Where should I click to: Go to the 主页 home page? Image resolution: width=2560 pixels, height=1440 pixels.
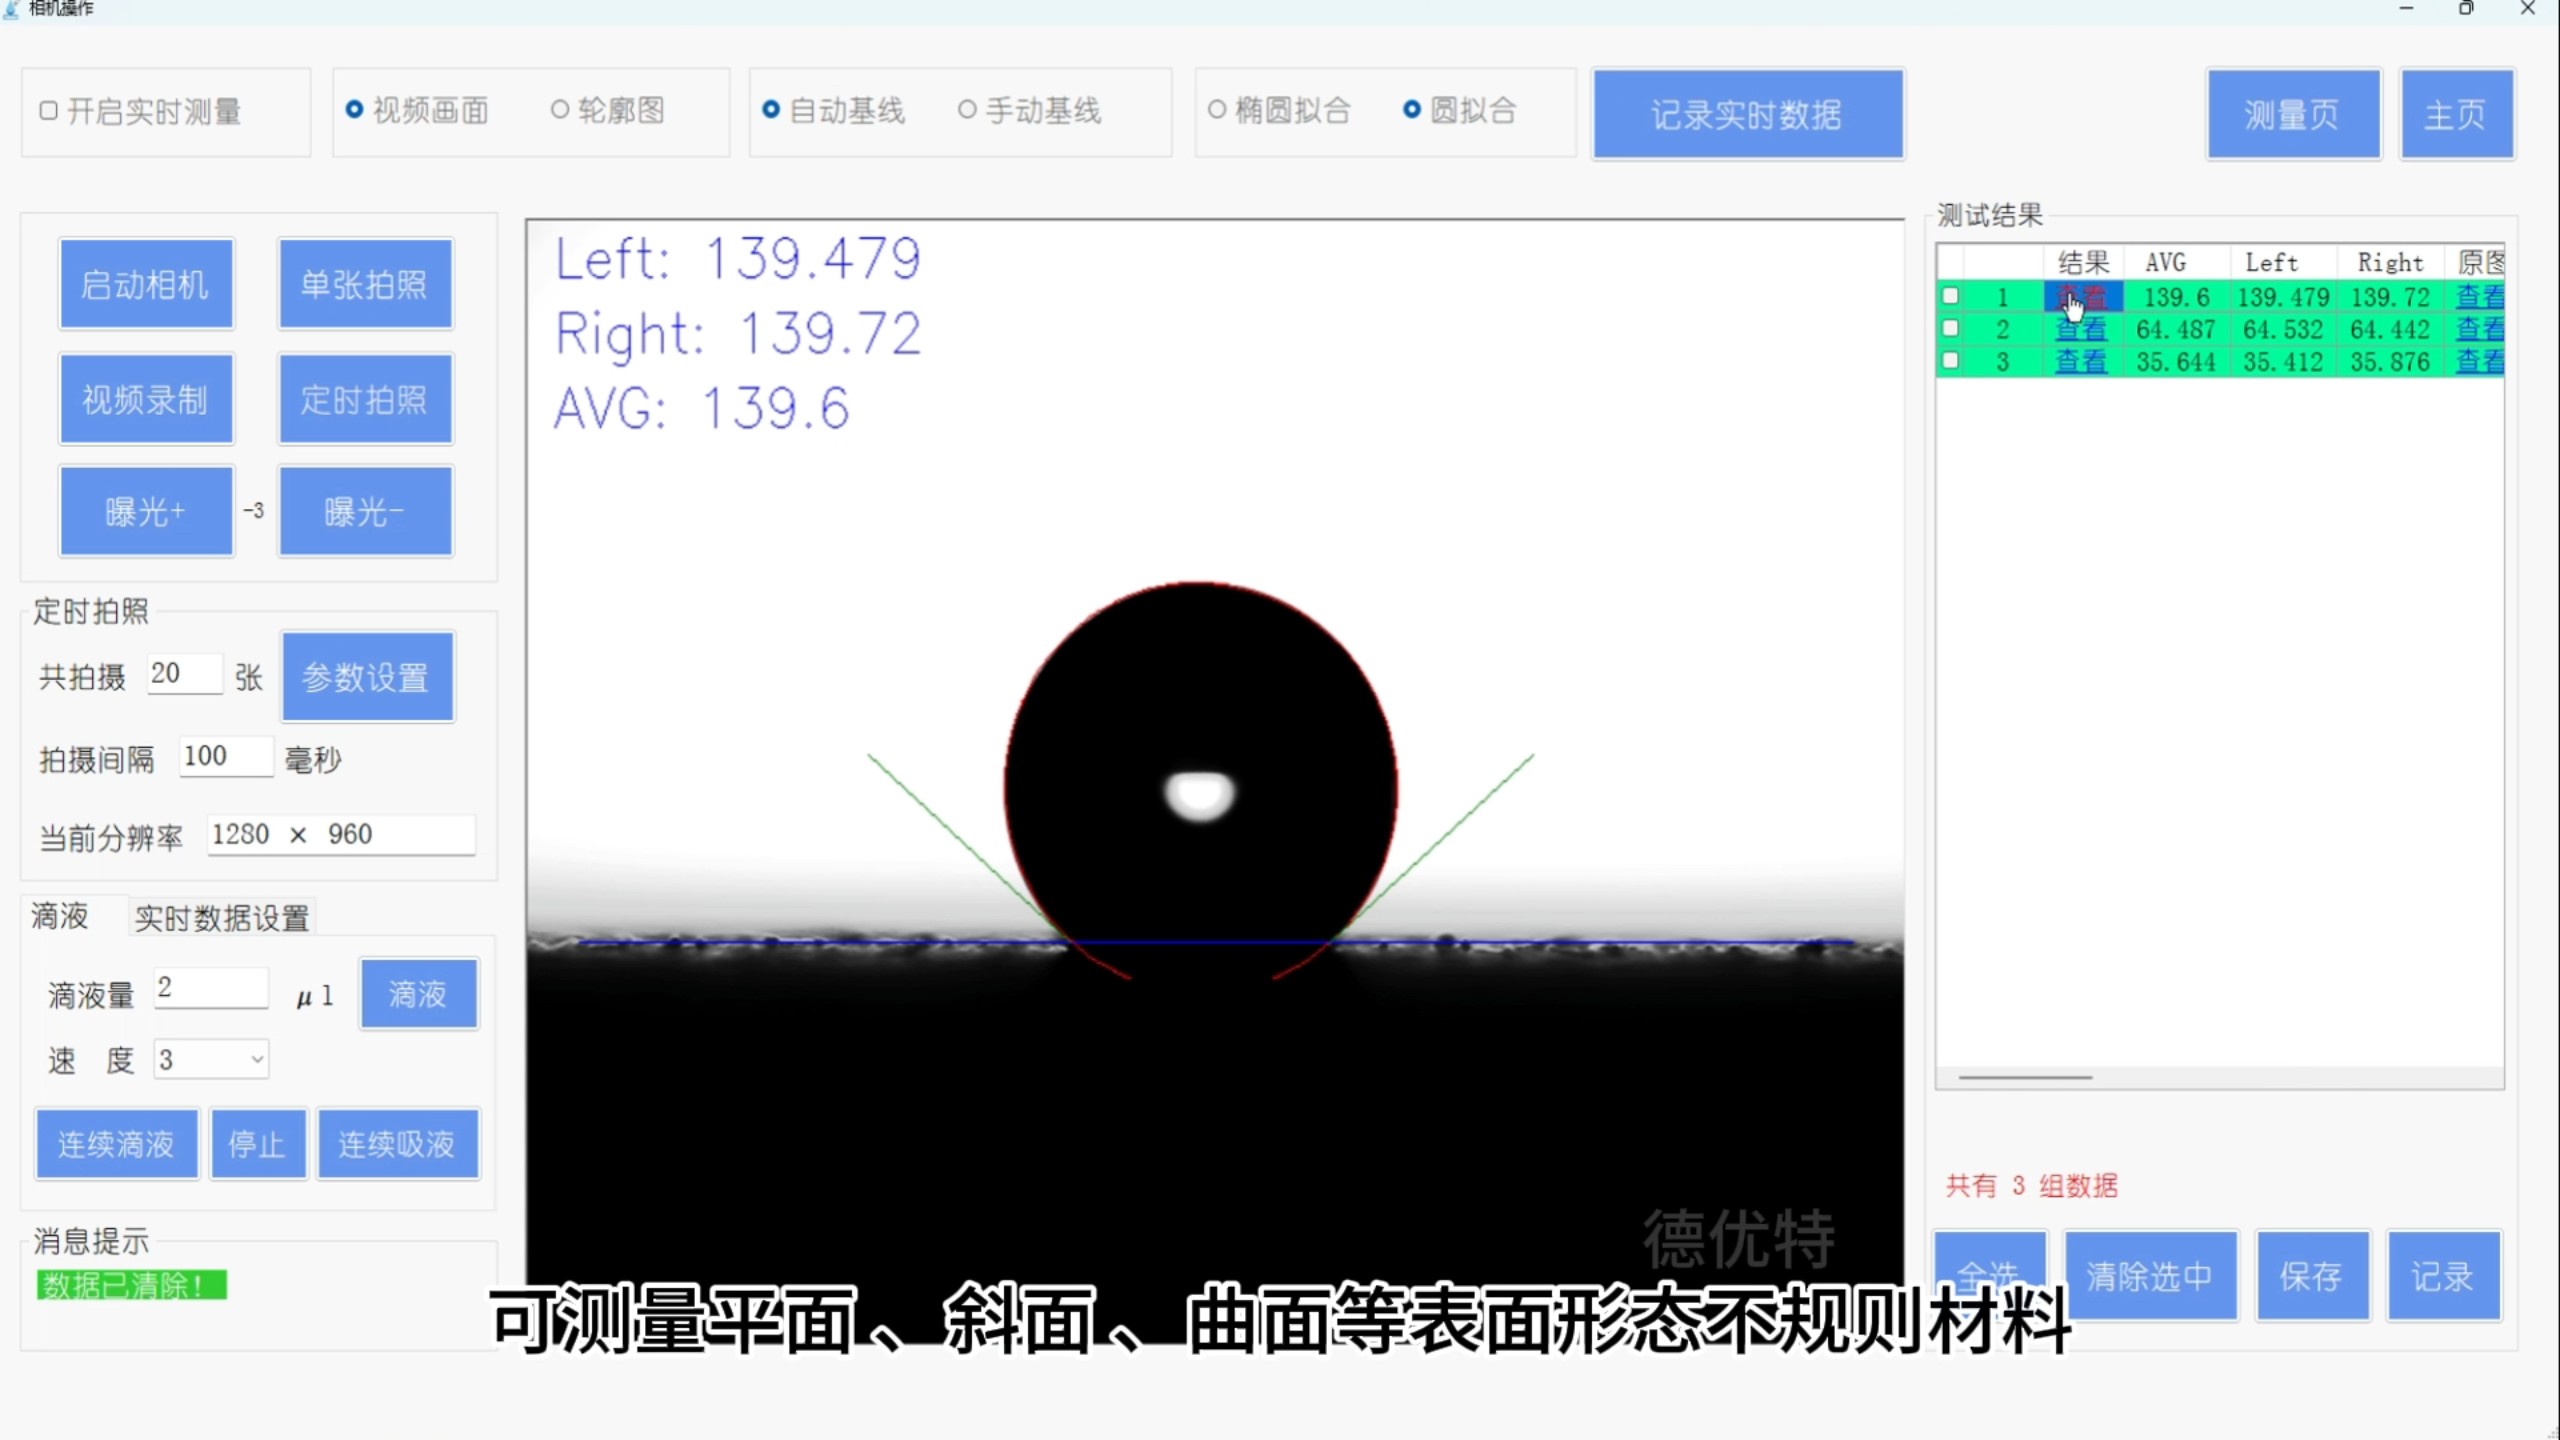tap(2458, 114)
